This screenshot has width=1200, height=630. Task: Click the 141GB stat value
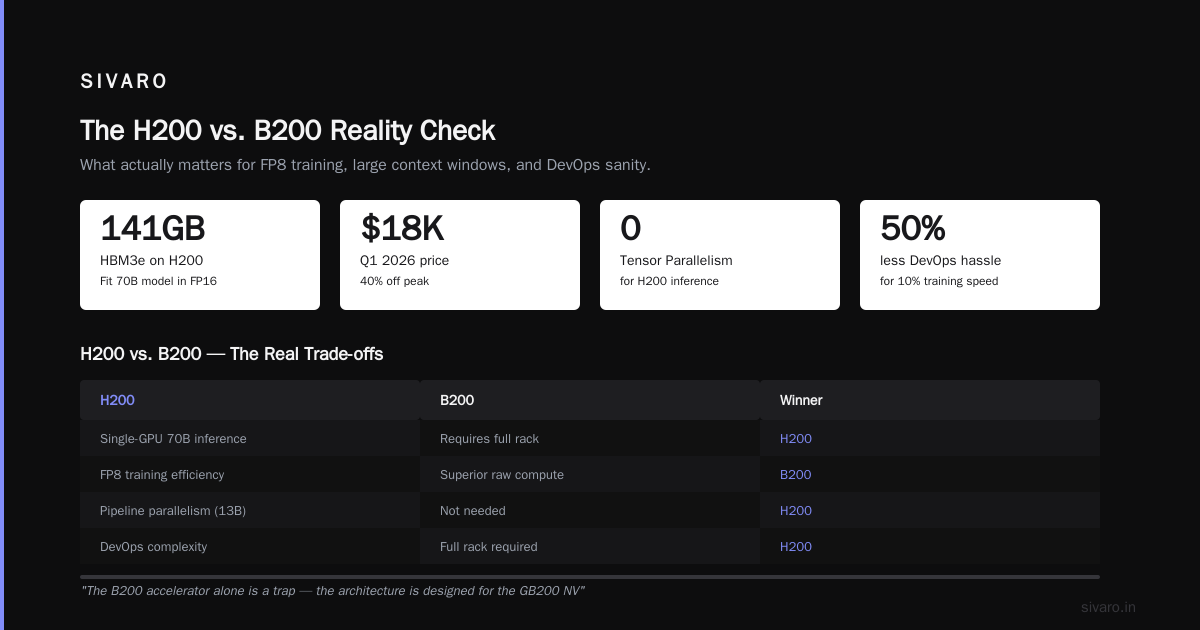[x=153, y=228]
